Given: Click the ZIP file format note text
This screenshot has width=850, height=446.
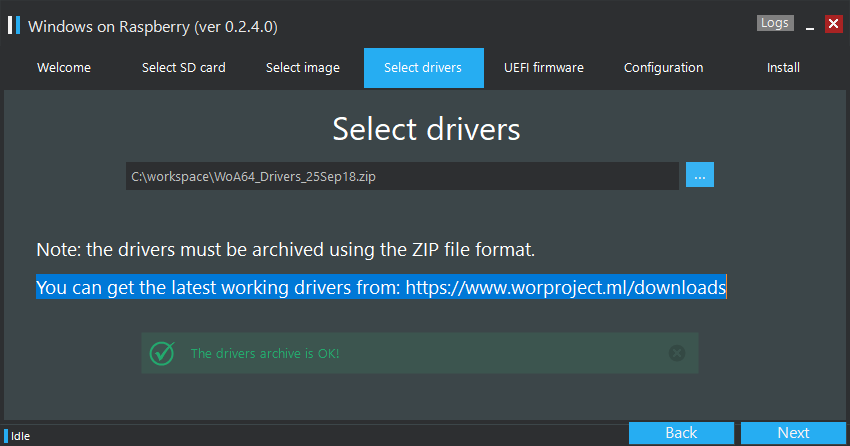Looking at the screenshot, I should (x=286, y=249).
